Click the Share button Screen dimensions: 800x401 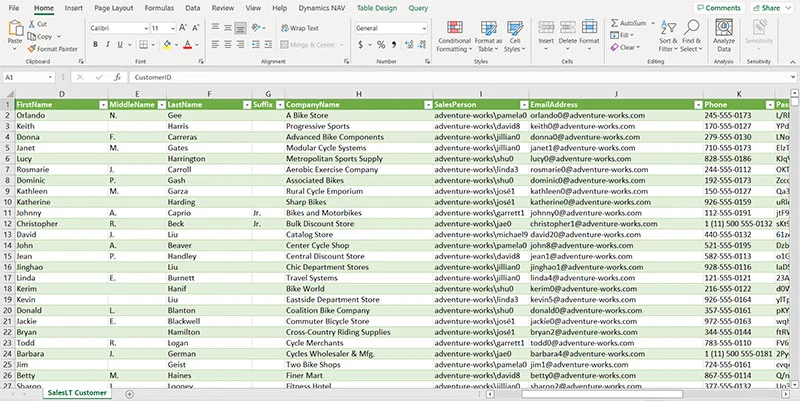point(770,8)
